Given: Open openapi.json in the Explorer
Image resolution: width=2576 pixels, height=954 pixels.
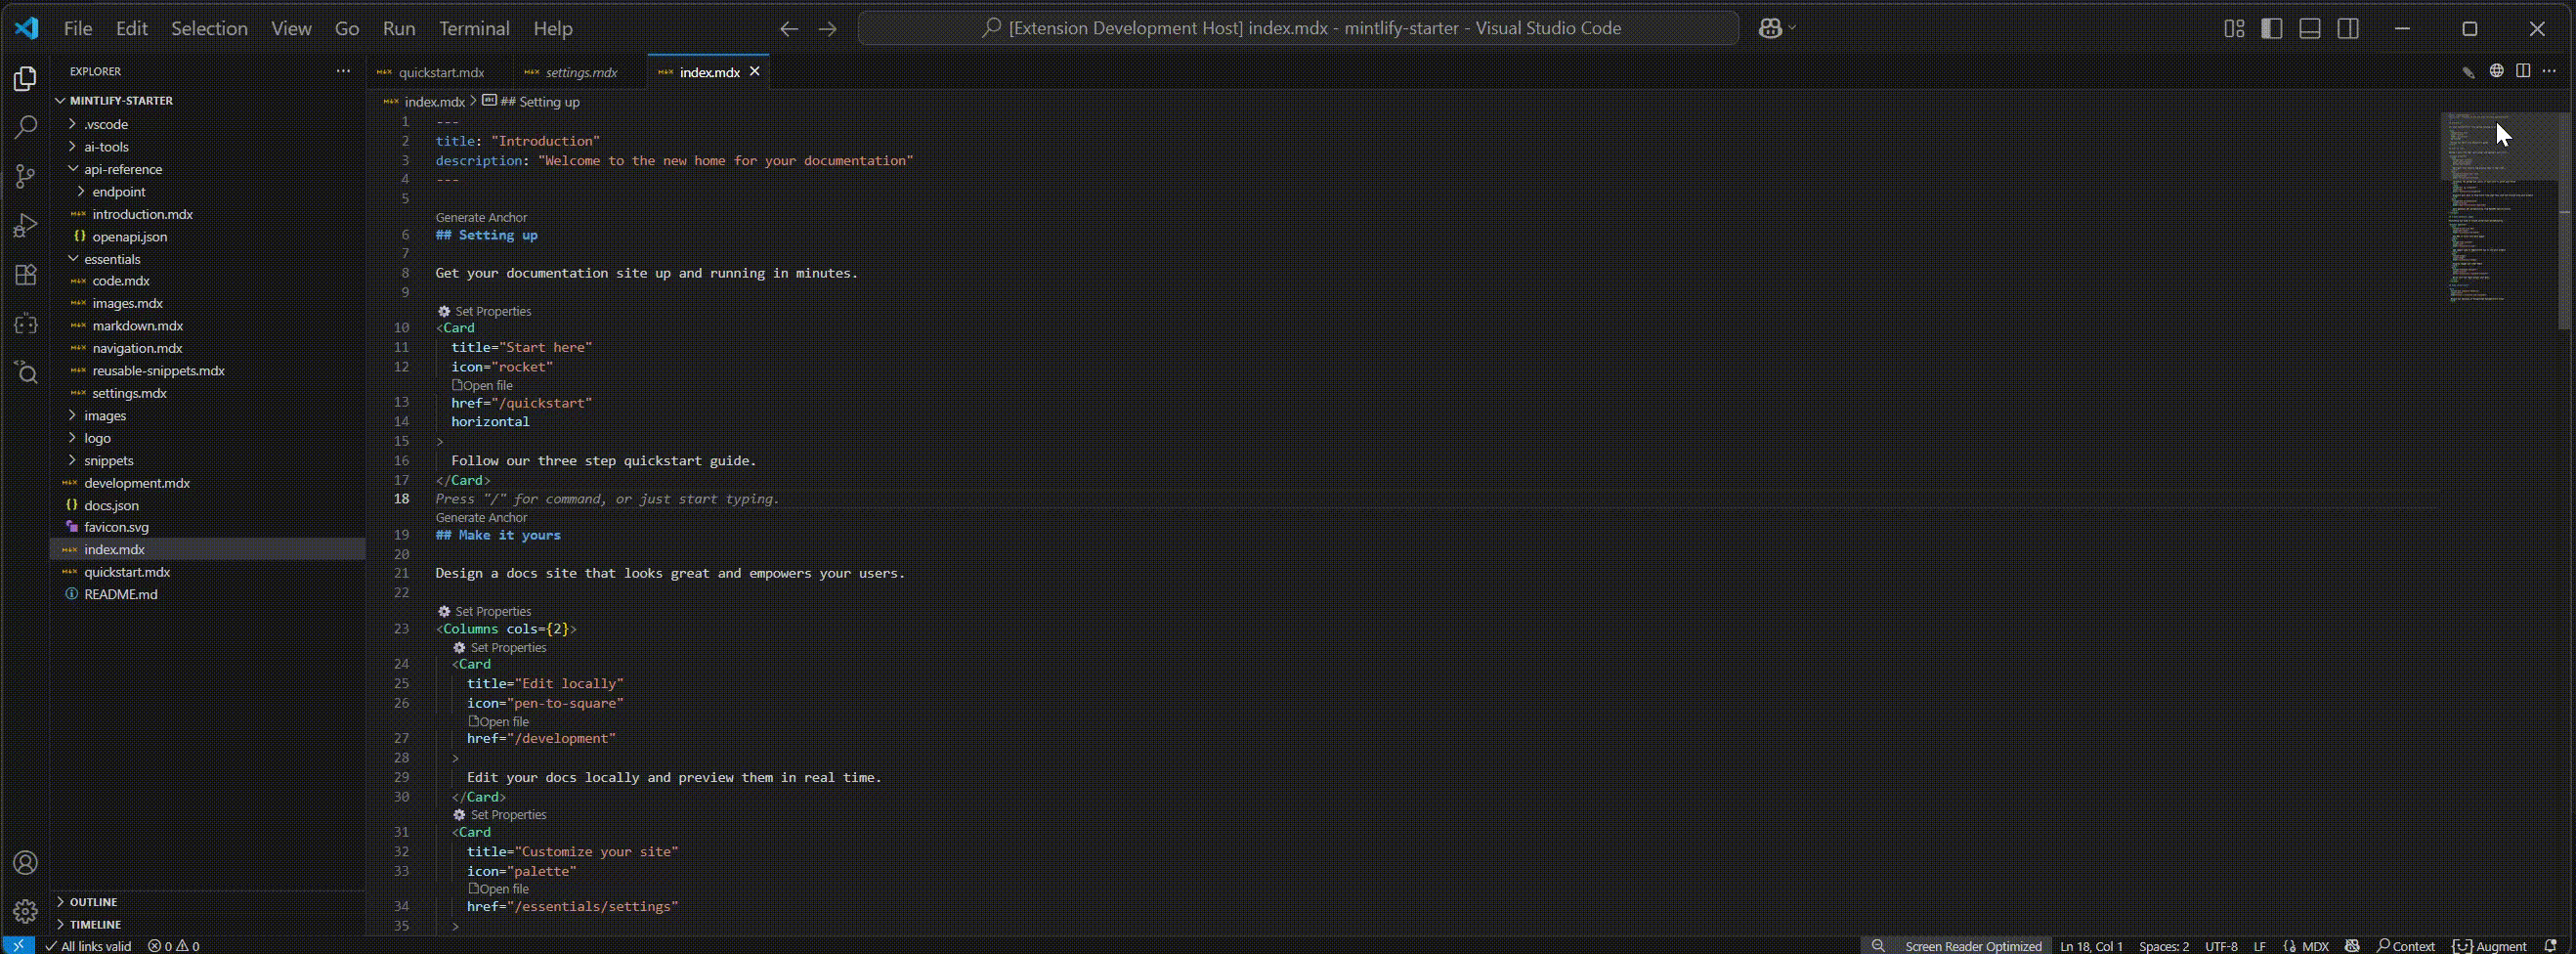Looking at the screenshot, I should click(129, 236).
